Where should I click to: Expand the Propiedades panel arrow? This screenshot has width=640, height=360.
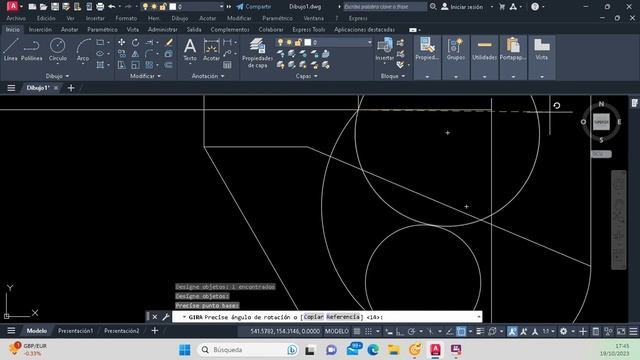[x=427, y=76]
